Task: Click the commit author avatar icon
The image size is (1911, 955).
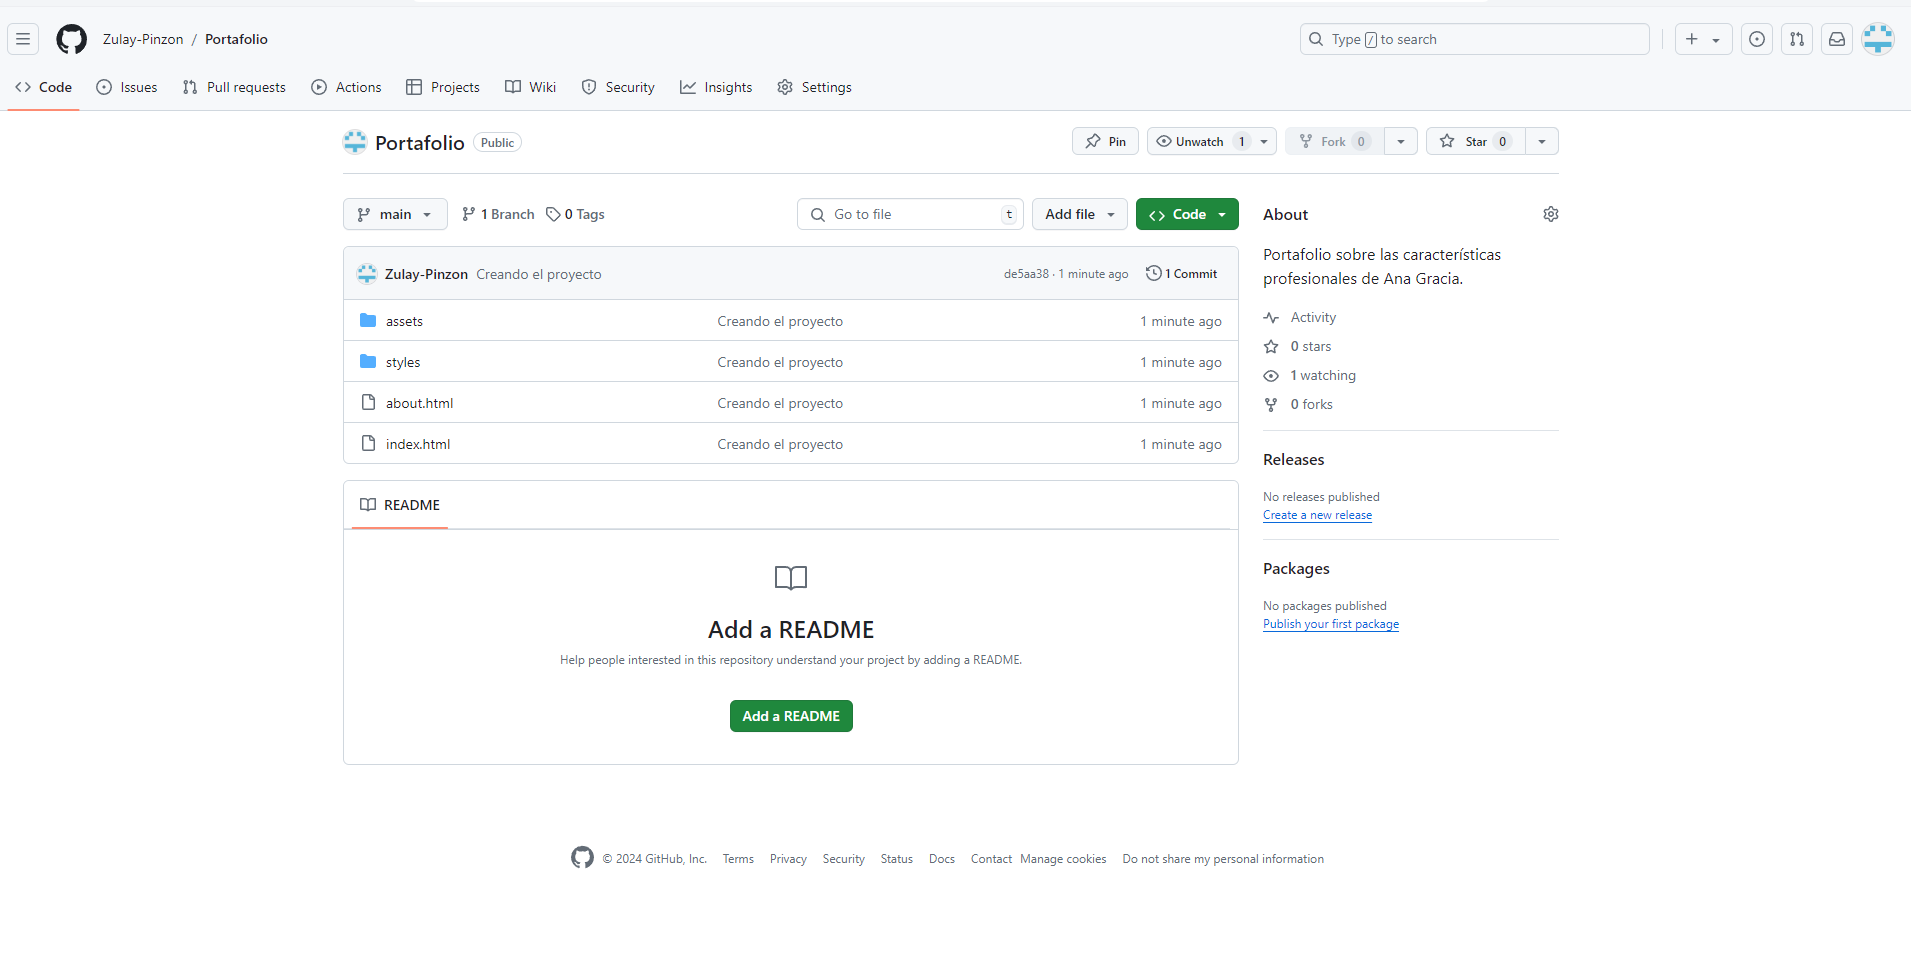Action: (x=367, y=274)
